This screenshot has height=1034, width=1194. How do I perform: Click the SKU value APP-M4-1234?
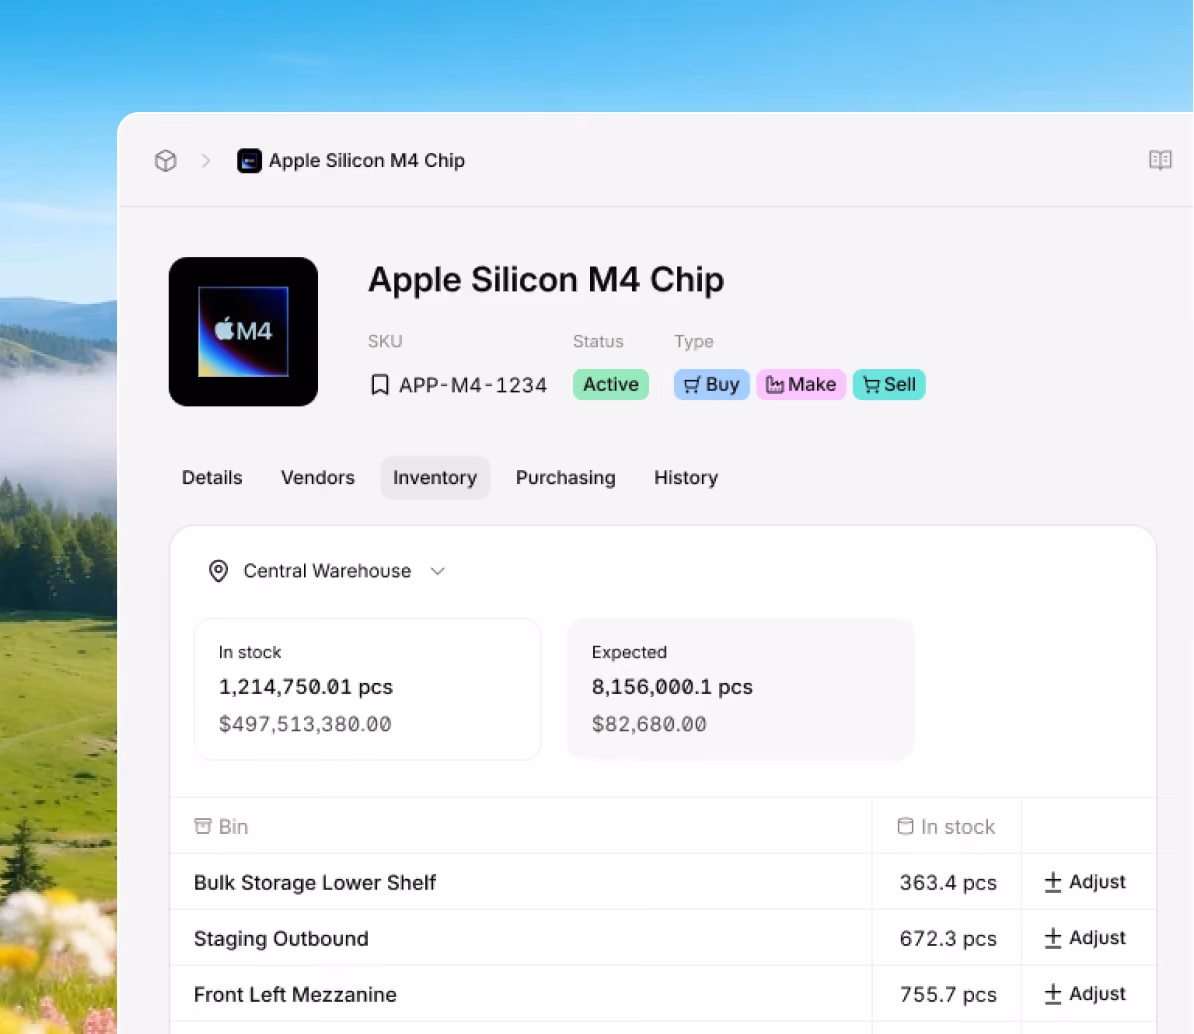[x=473, y=385]
